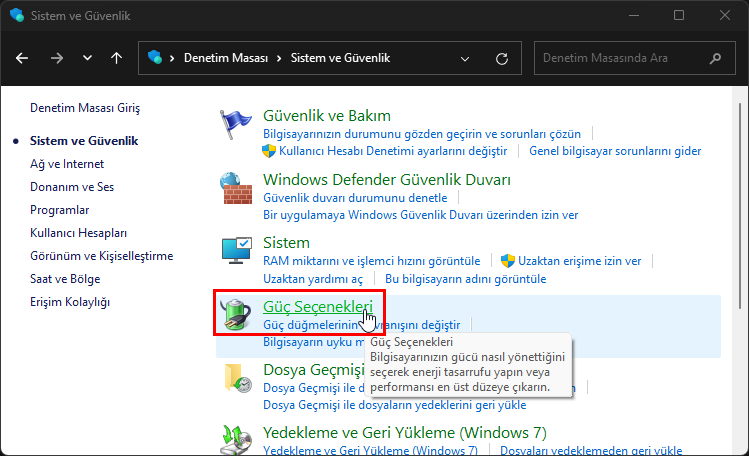Open Programlar category
This screenshot has width=749, height=456.
pyautogui.click(x=60, y=210)
